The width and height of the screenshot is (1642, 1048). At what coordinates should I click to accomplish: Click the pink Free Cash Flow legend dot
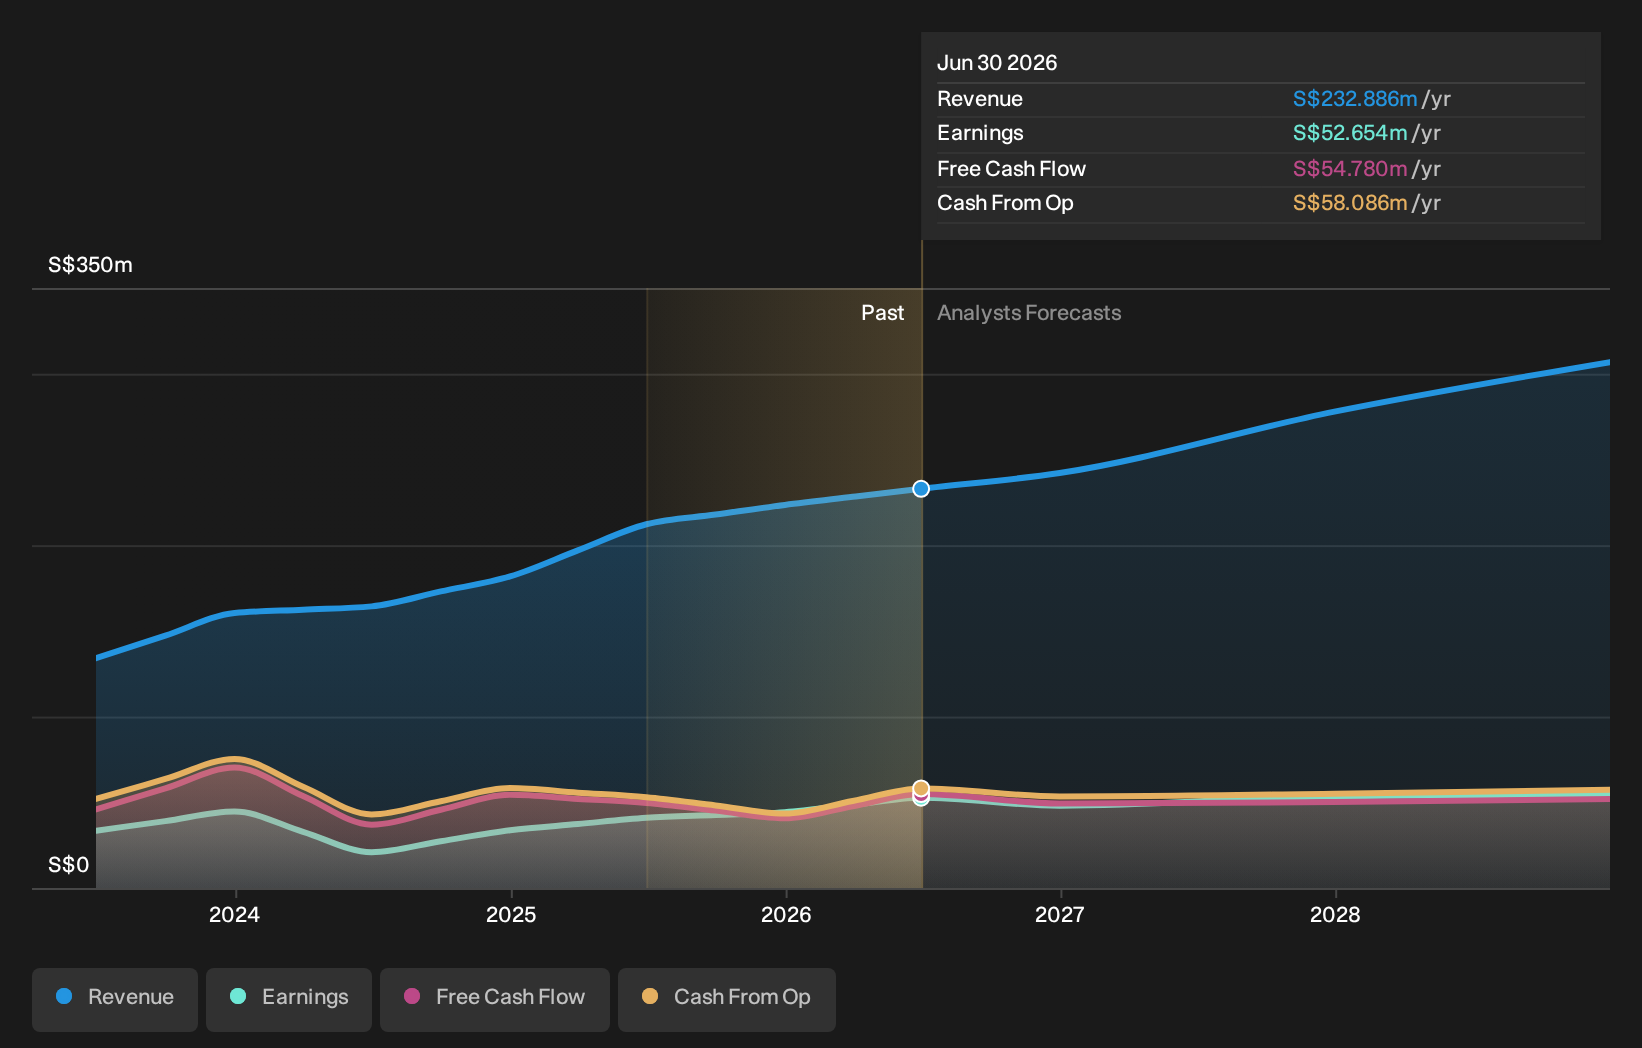pos(412,996)
